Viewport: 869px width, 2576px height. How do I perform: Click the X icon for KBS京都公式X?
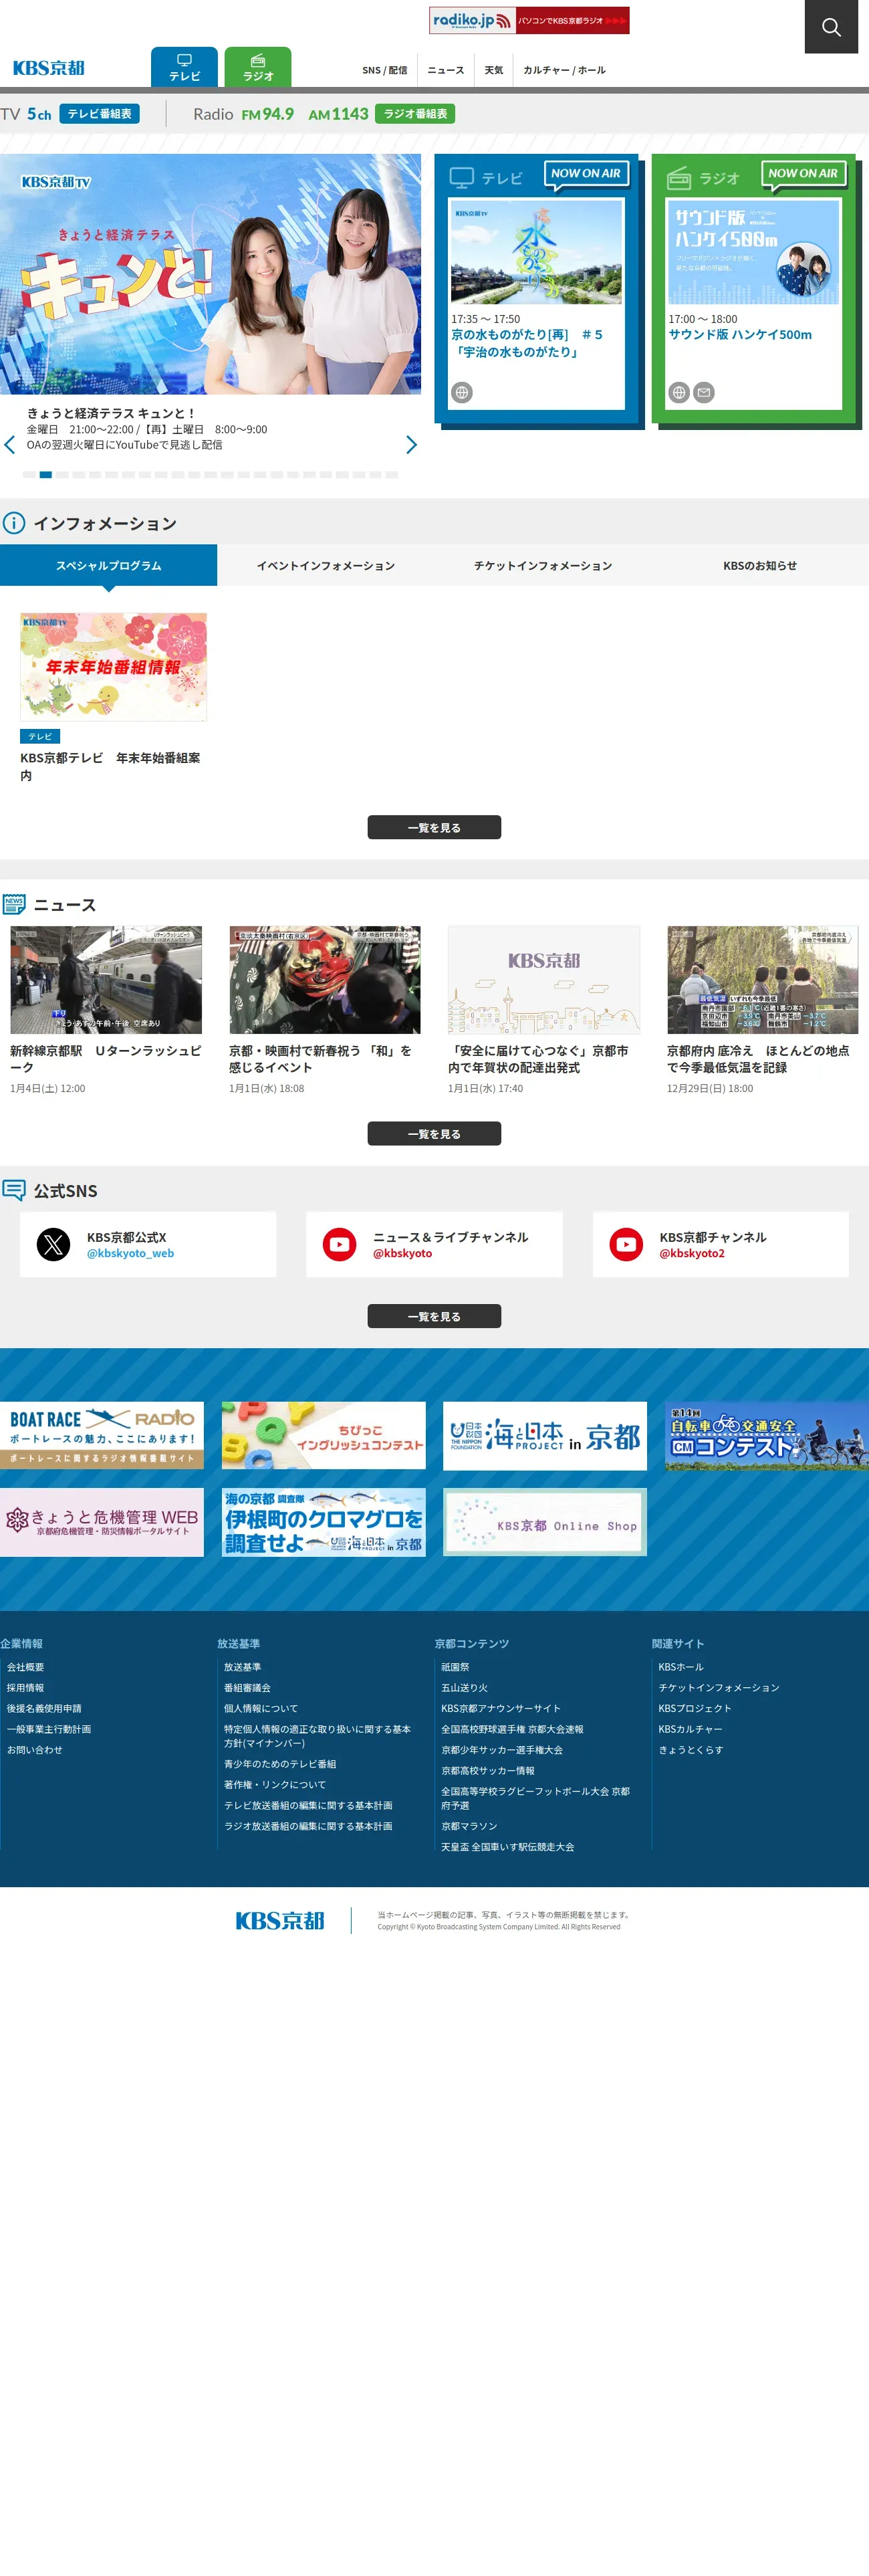coord(53,1244)
